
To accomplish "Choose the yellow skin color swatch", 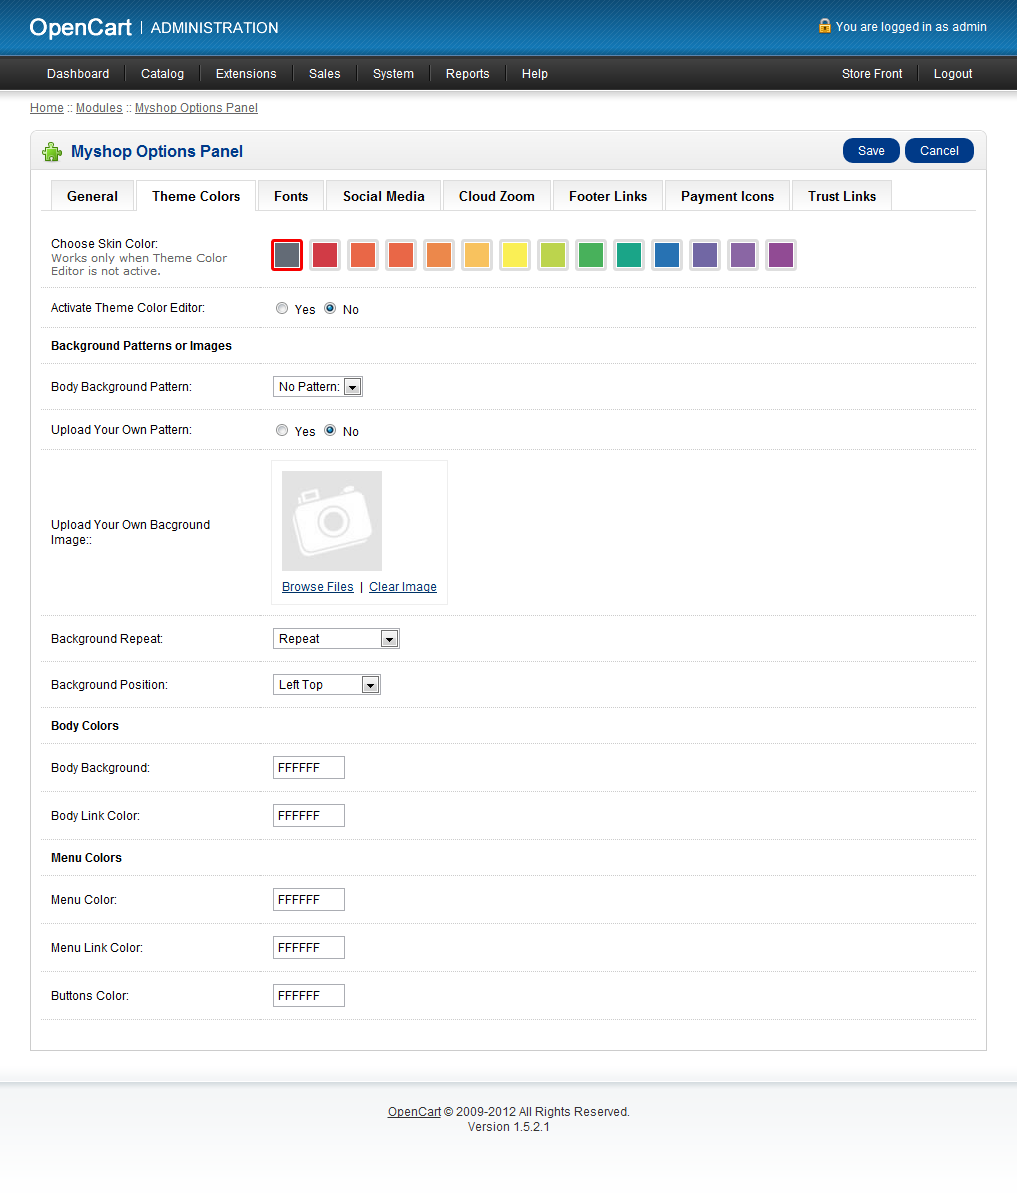I will [515, 255].
